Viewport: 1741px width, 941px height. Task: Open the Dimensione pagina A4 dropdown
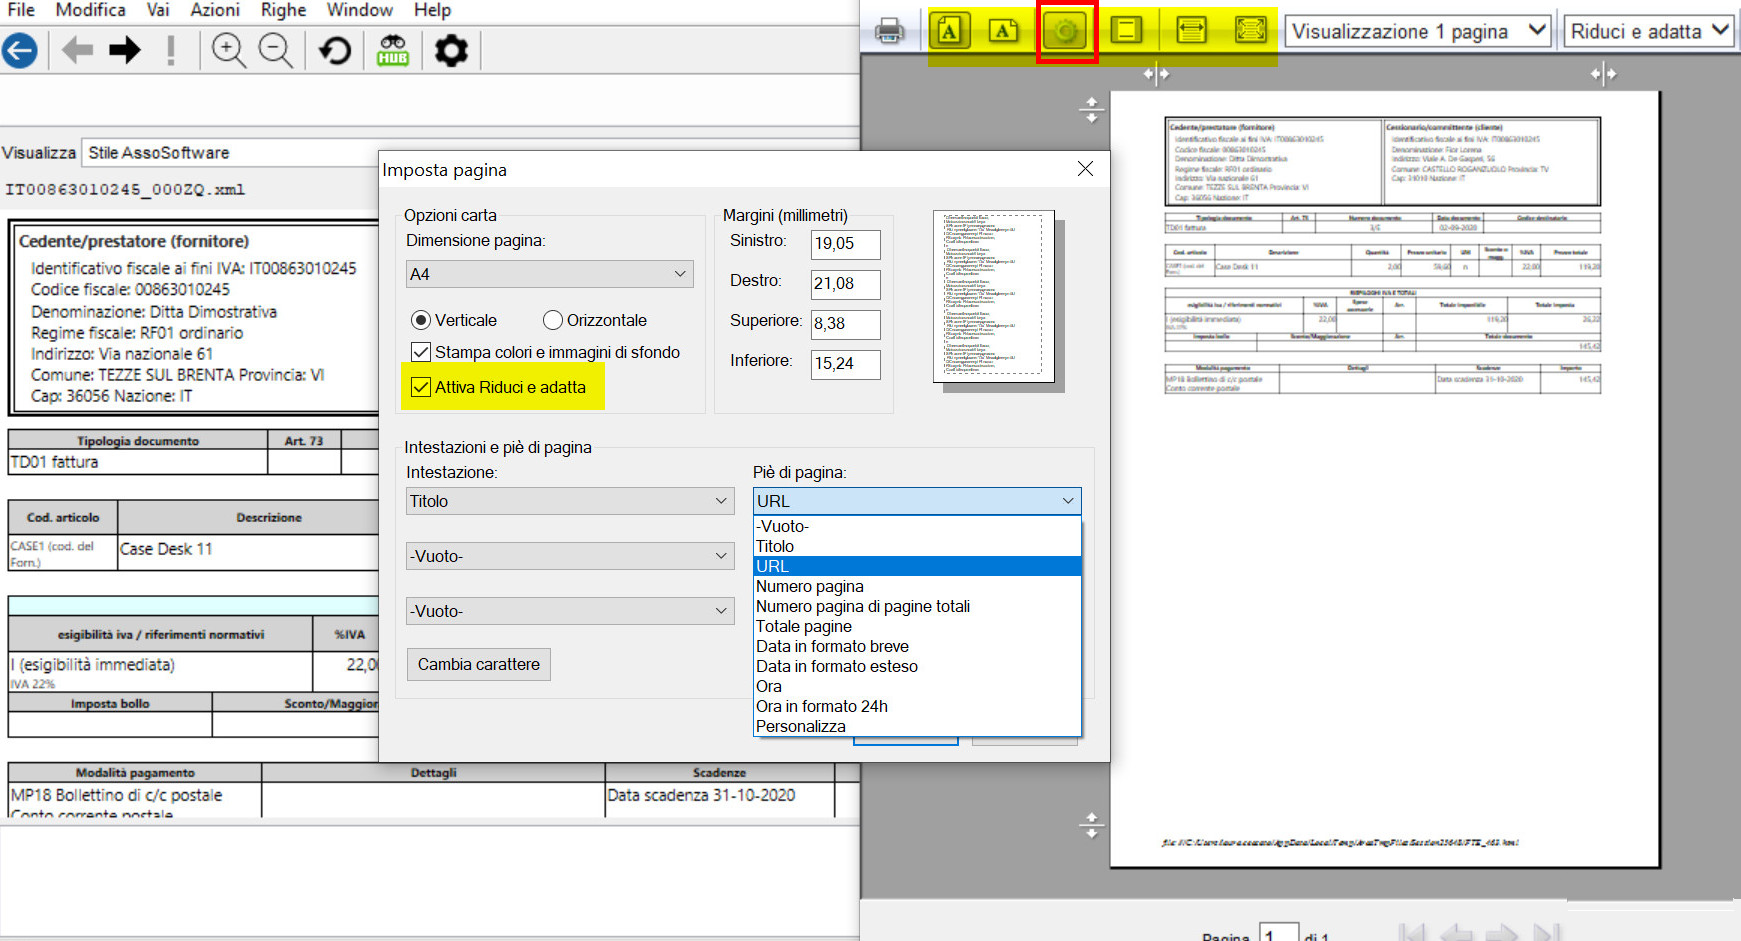point(550,274)
